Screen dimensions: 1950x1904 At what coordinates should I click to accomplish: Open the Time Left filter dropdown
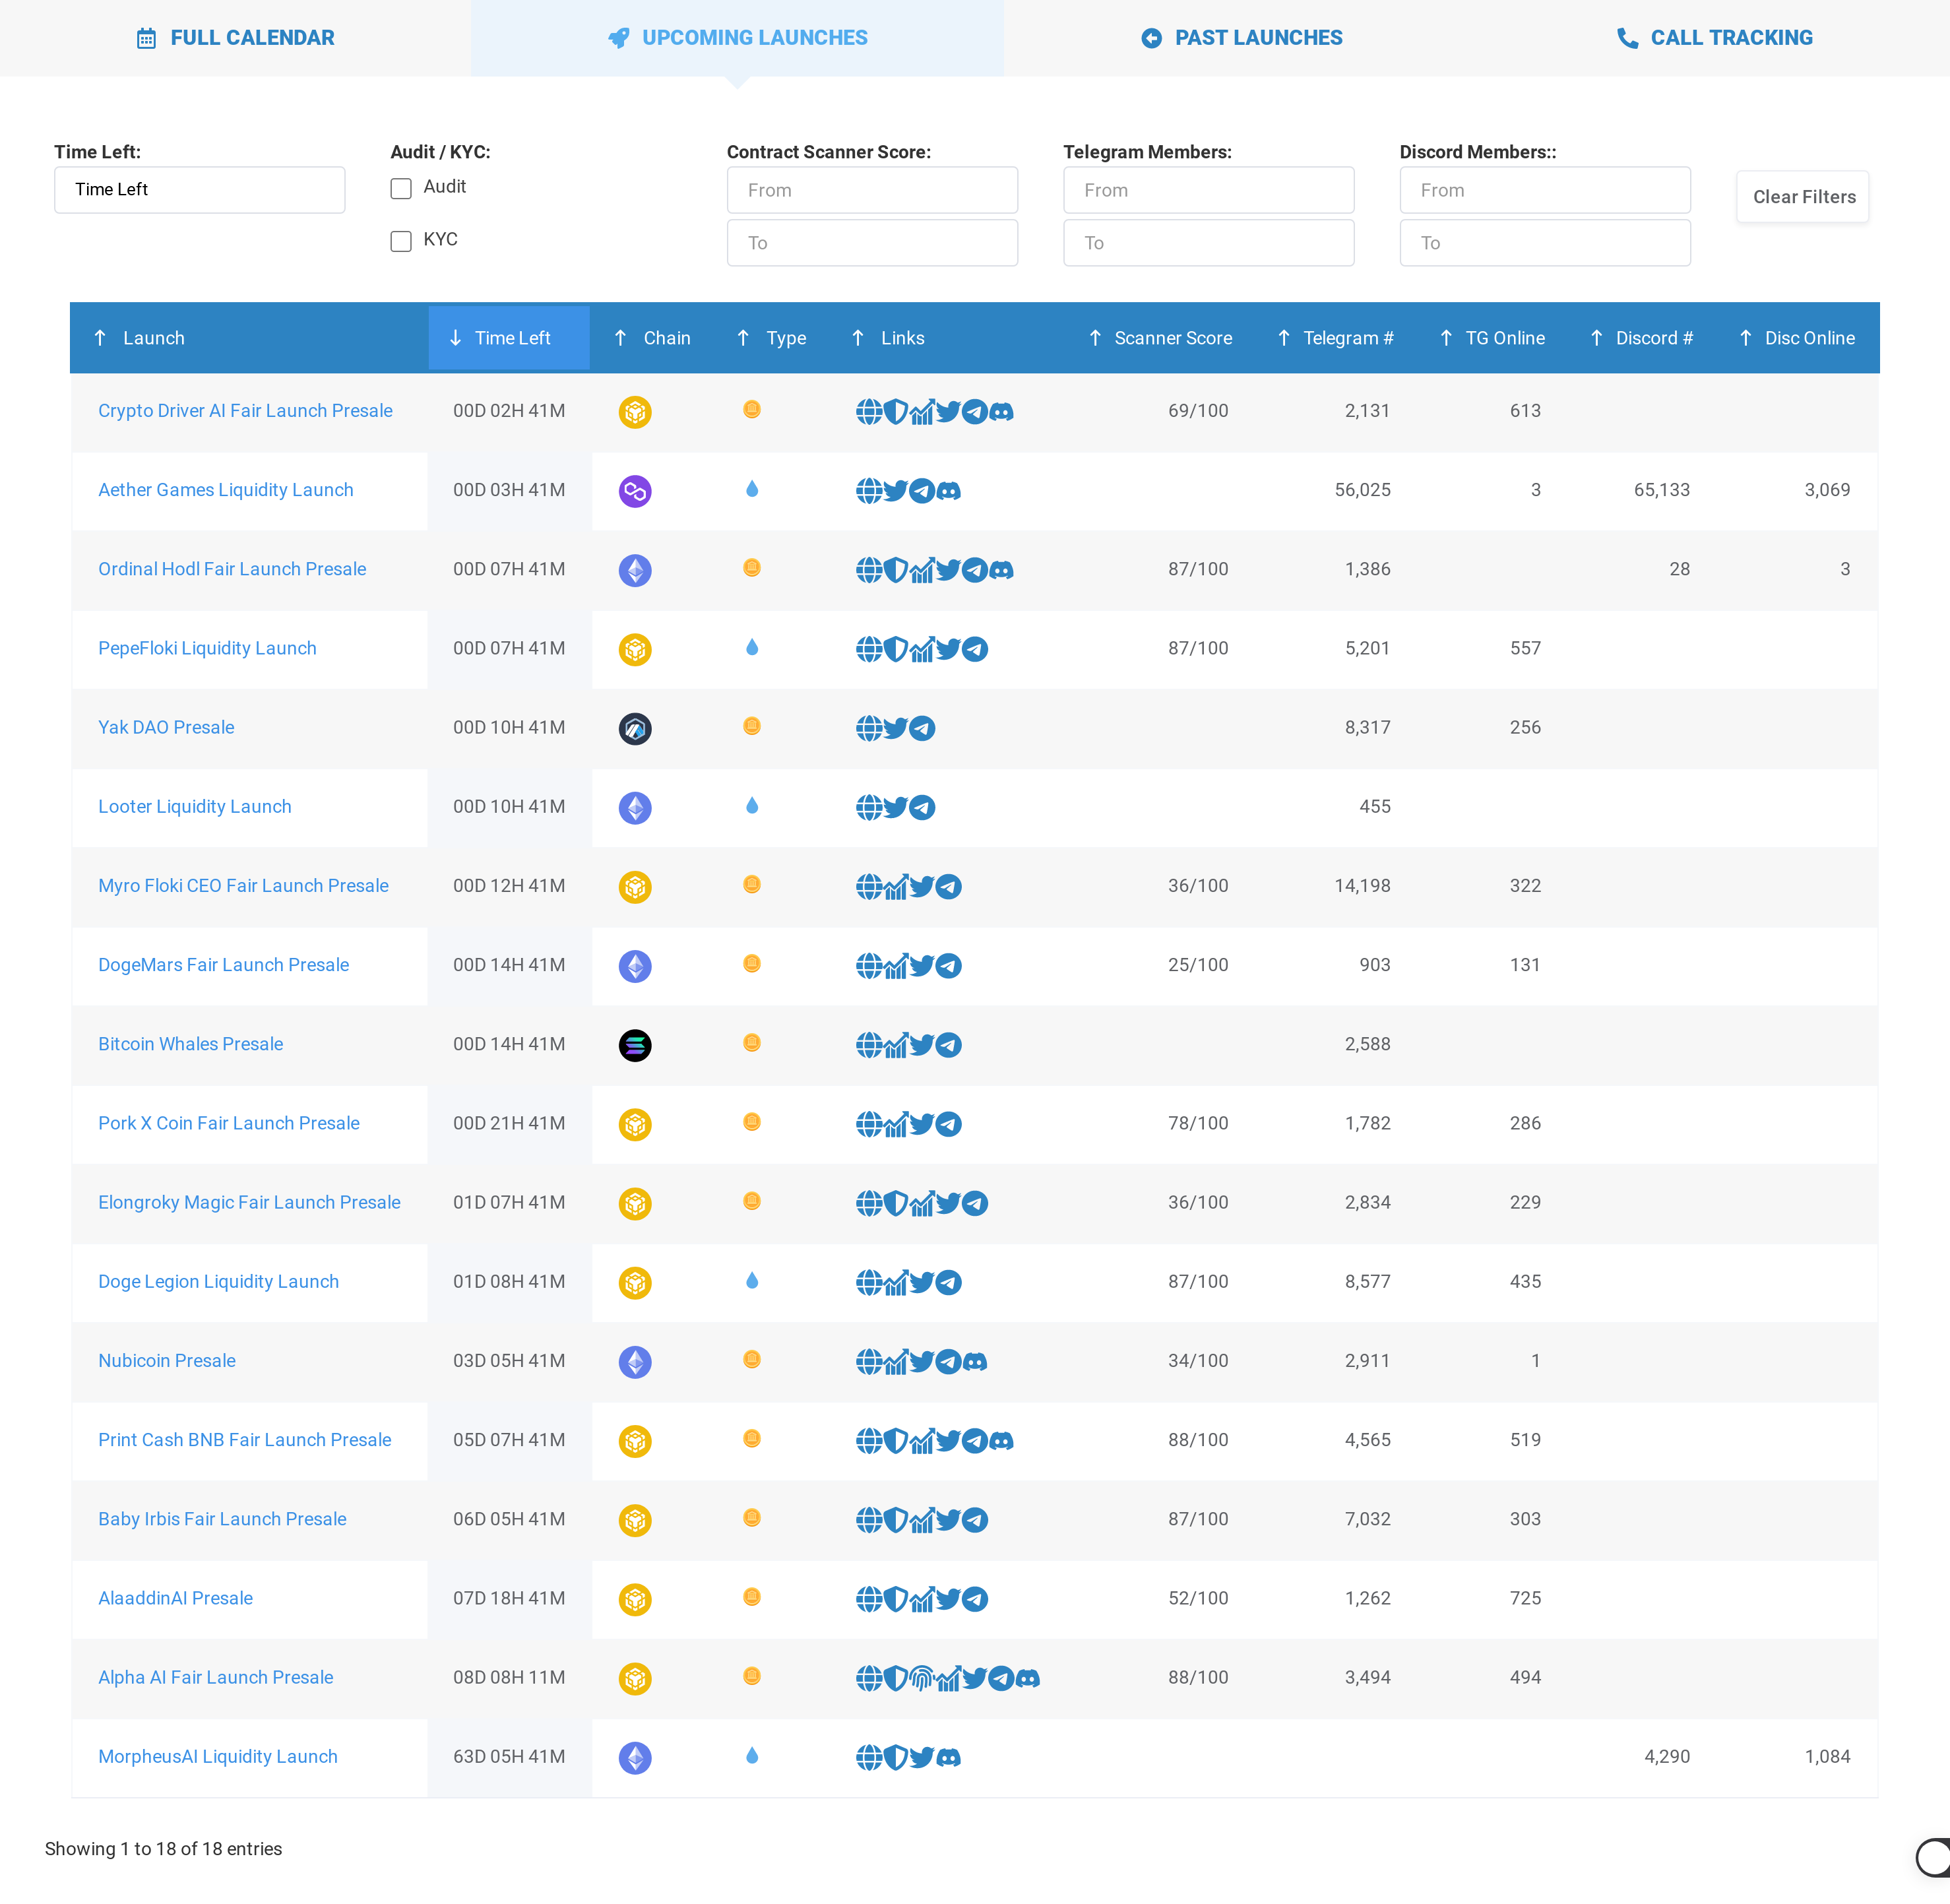point(200,190)
